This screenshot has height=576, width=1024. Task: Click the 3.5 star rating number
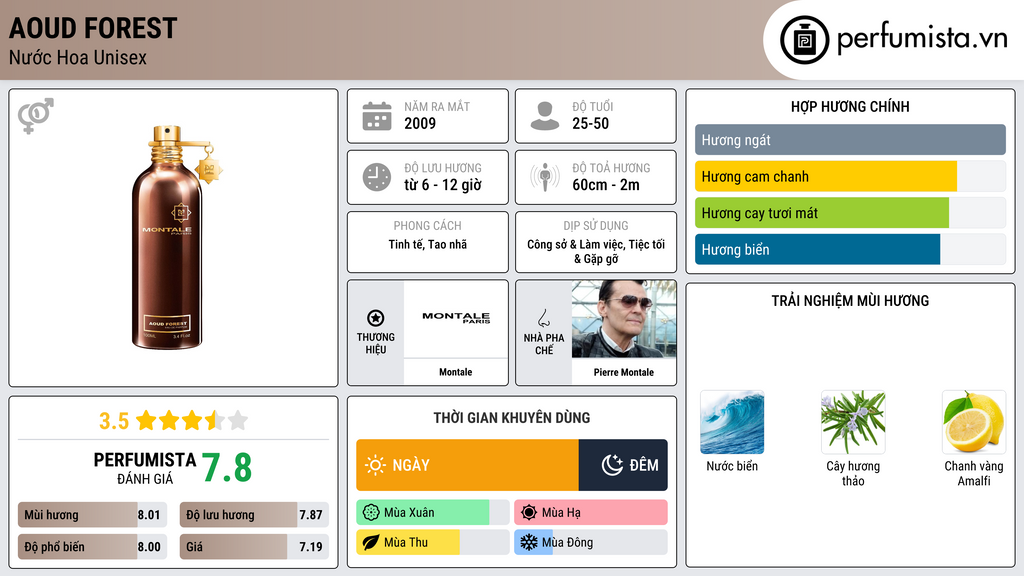(114, 421)
